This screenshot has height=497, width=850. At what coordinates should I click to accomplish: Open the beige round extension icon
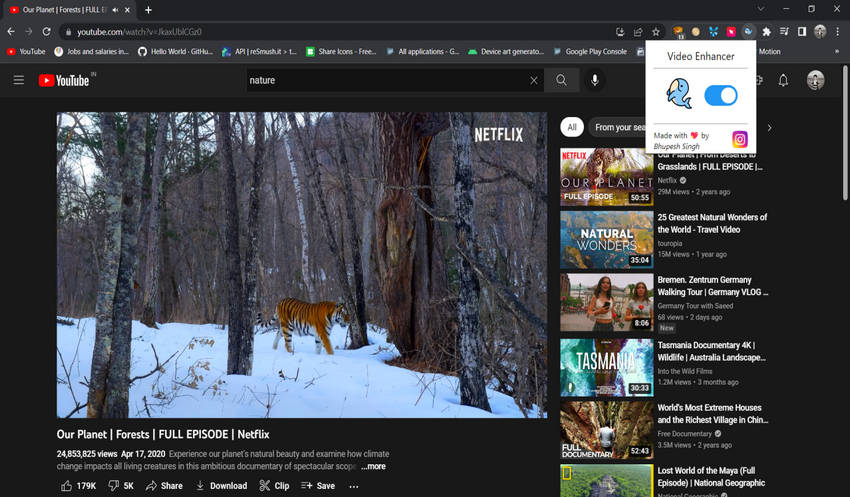(x=696, y=32)
